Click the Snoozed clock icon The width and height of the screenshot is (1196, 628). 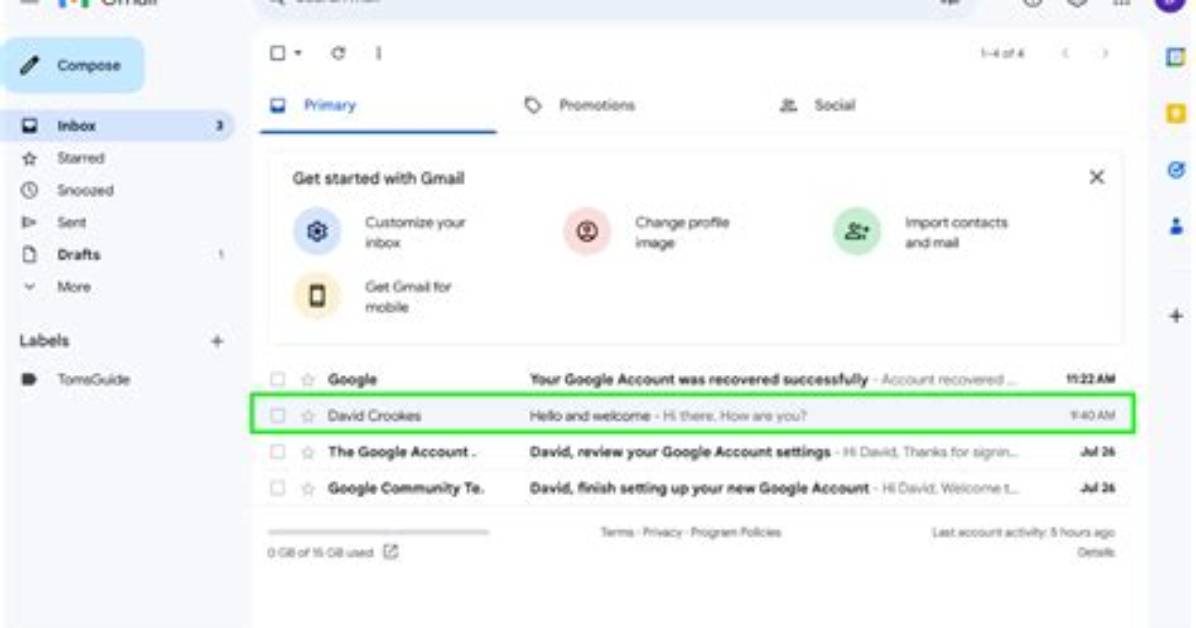point(29,190)
